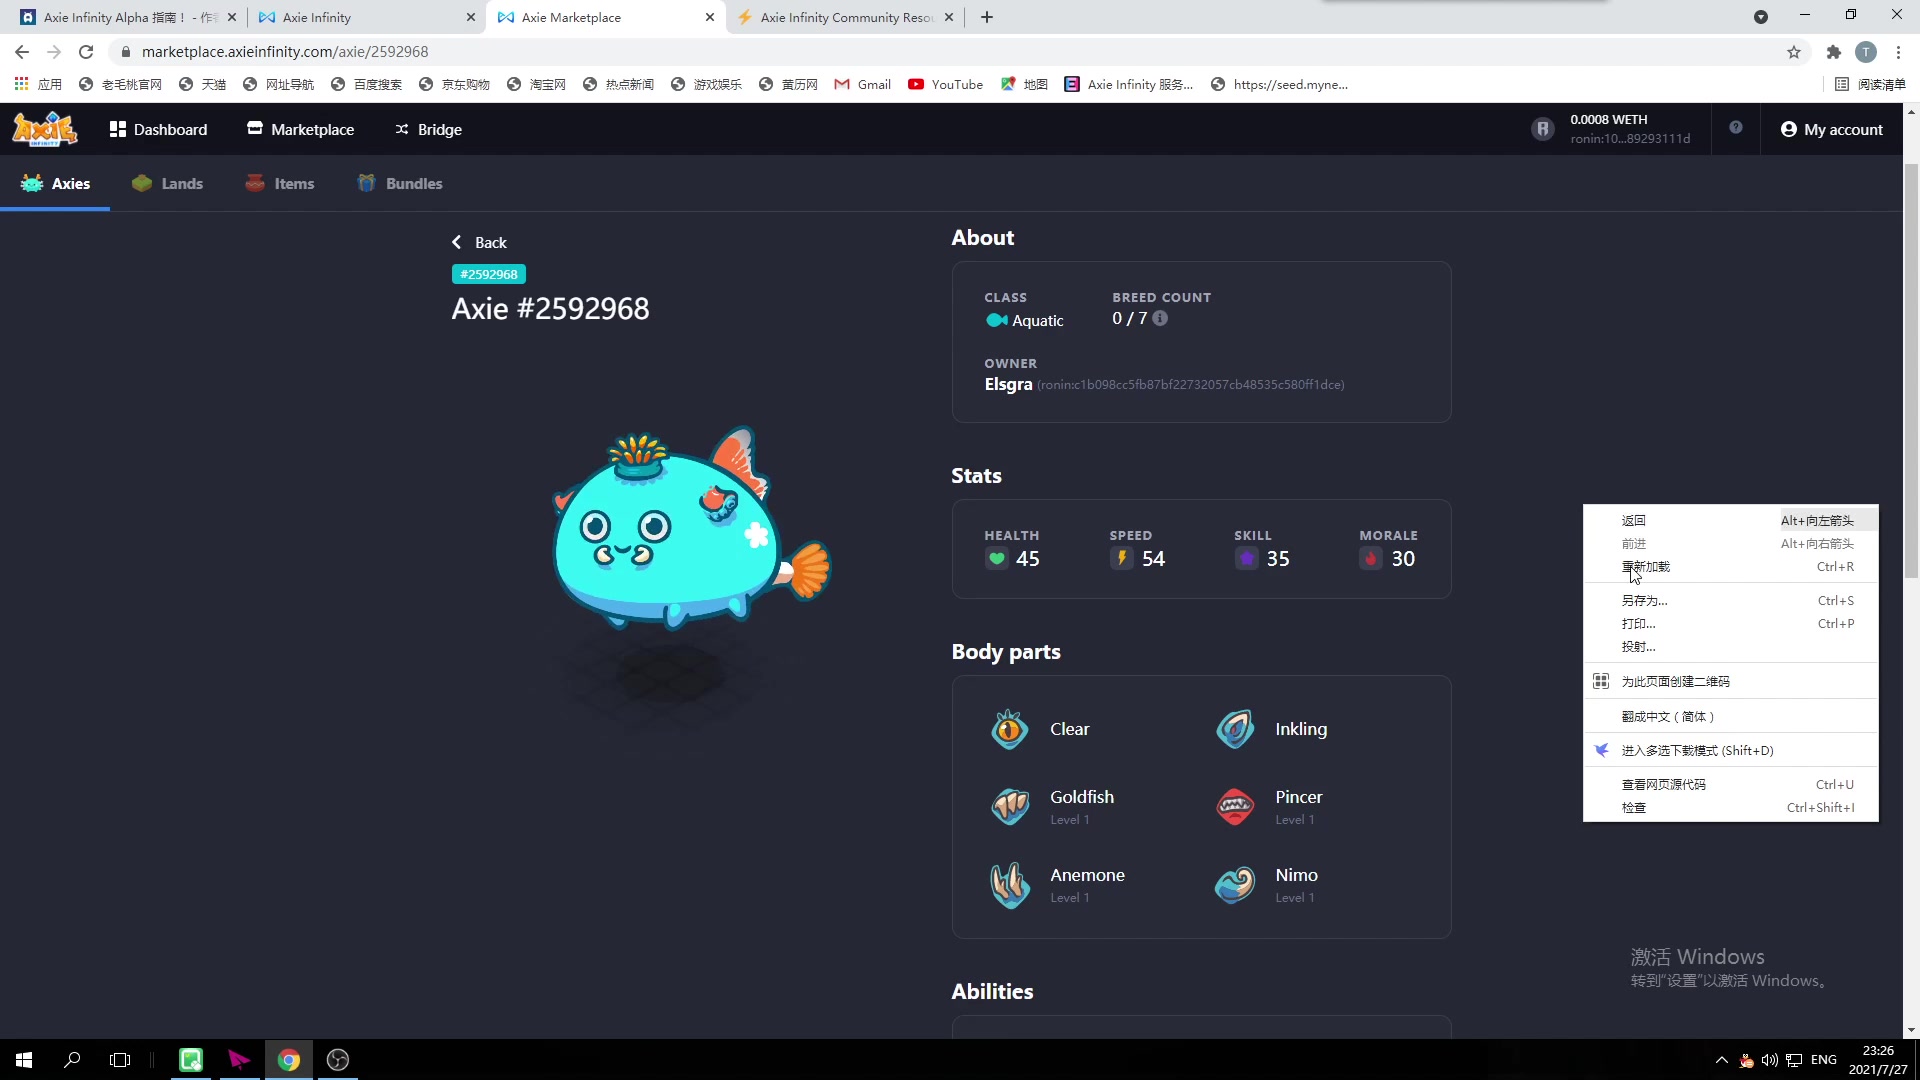1920x1080 pixels.
Task: Go to the Bridge page
Action: click(x=428, y=129)
